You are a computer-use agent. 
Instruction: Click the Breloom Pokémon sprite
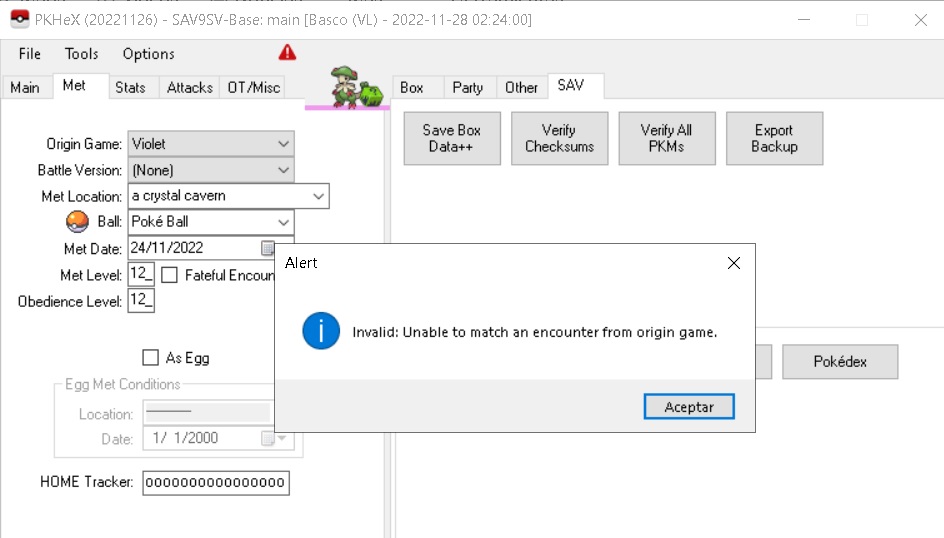[346, 87]
